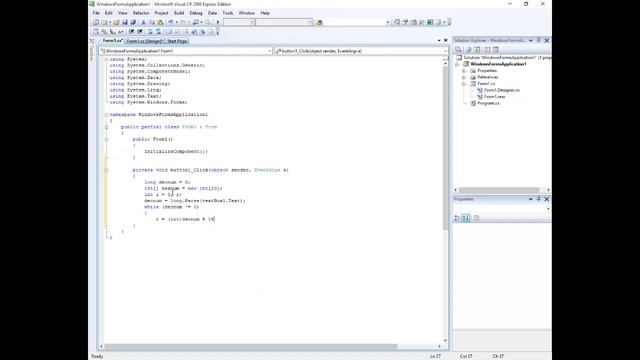This screenshot has width=640, height=360.
Task: Click the Solution Explorer horizontal scrollbar
Action: (x=499, y=190)
